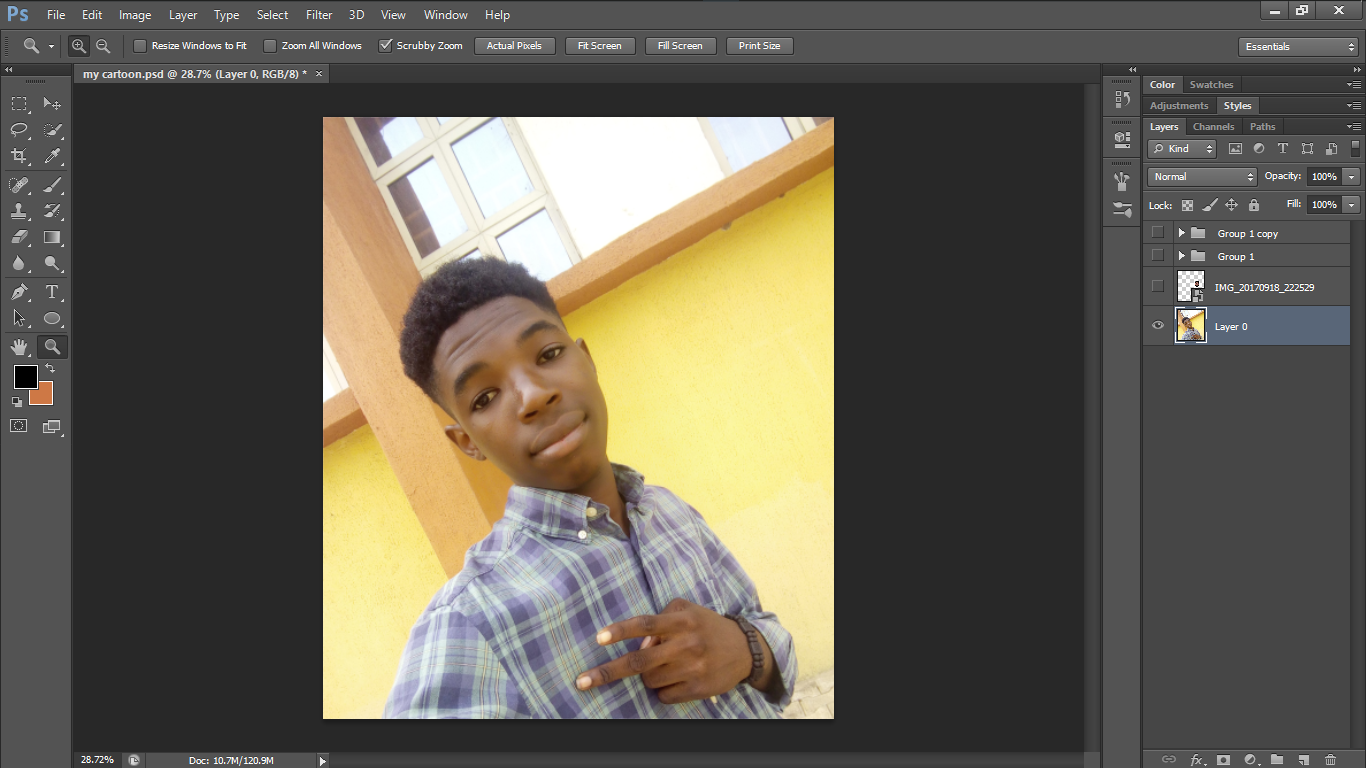Reset to default foreground and background colors

tap(17, 401)
